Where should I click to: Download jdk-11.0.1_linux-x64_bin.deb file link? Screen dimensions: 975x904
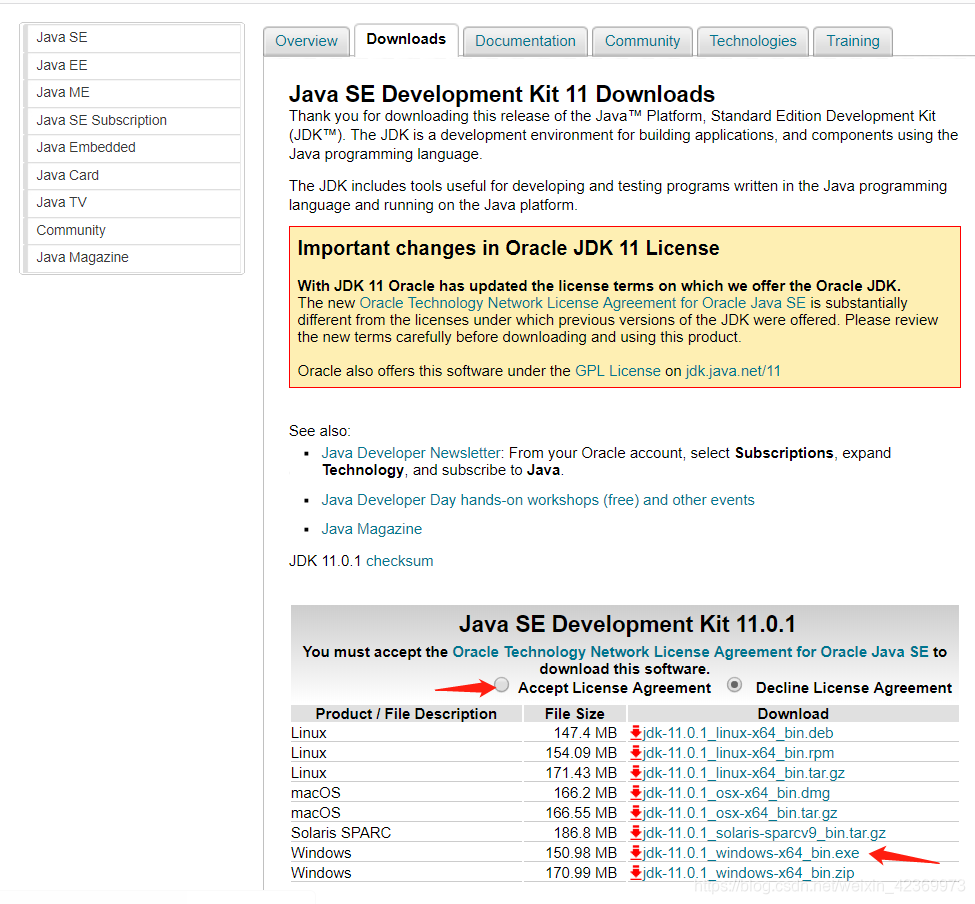tap(738, 732)
